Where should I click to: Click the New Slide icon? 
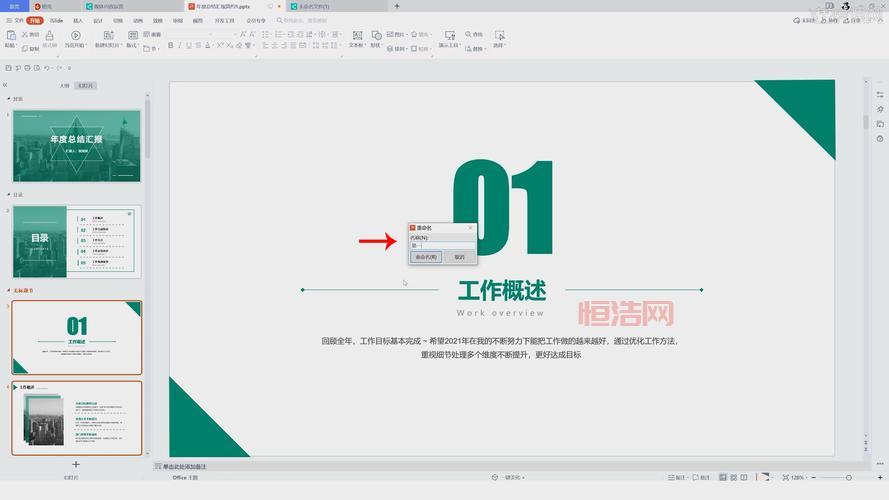pos(105,35)
